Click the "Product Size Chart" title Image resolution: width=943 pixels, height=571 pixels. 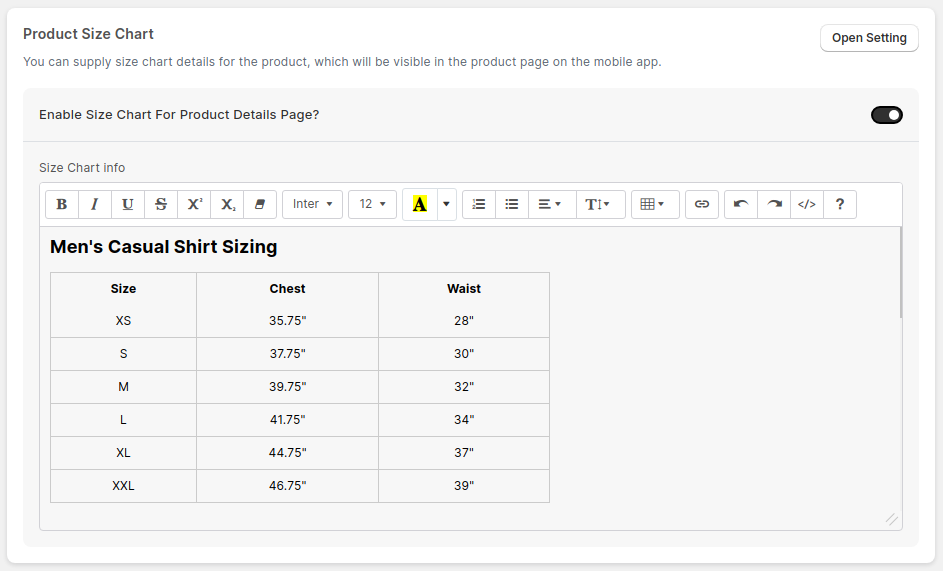88,34
